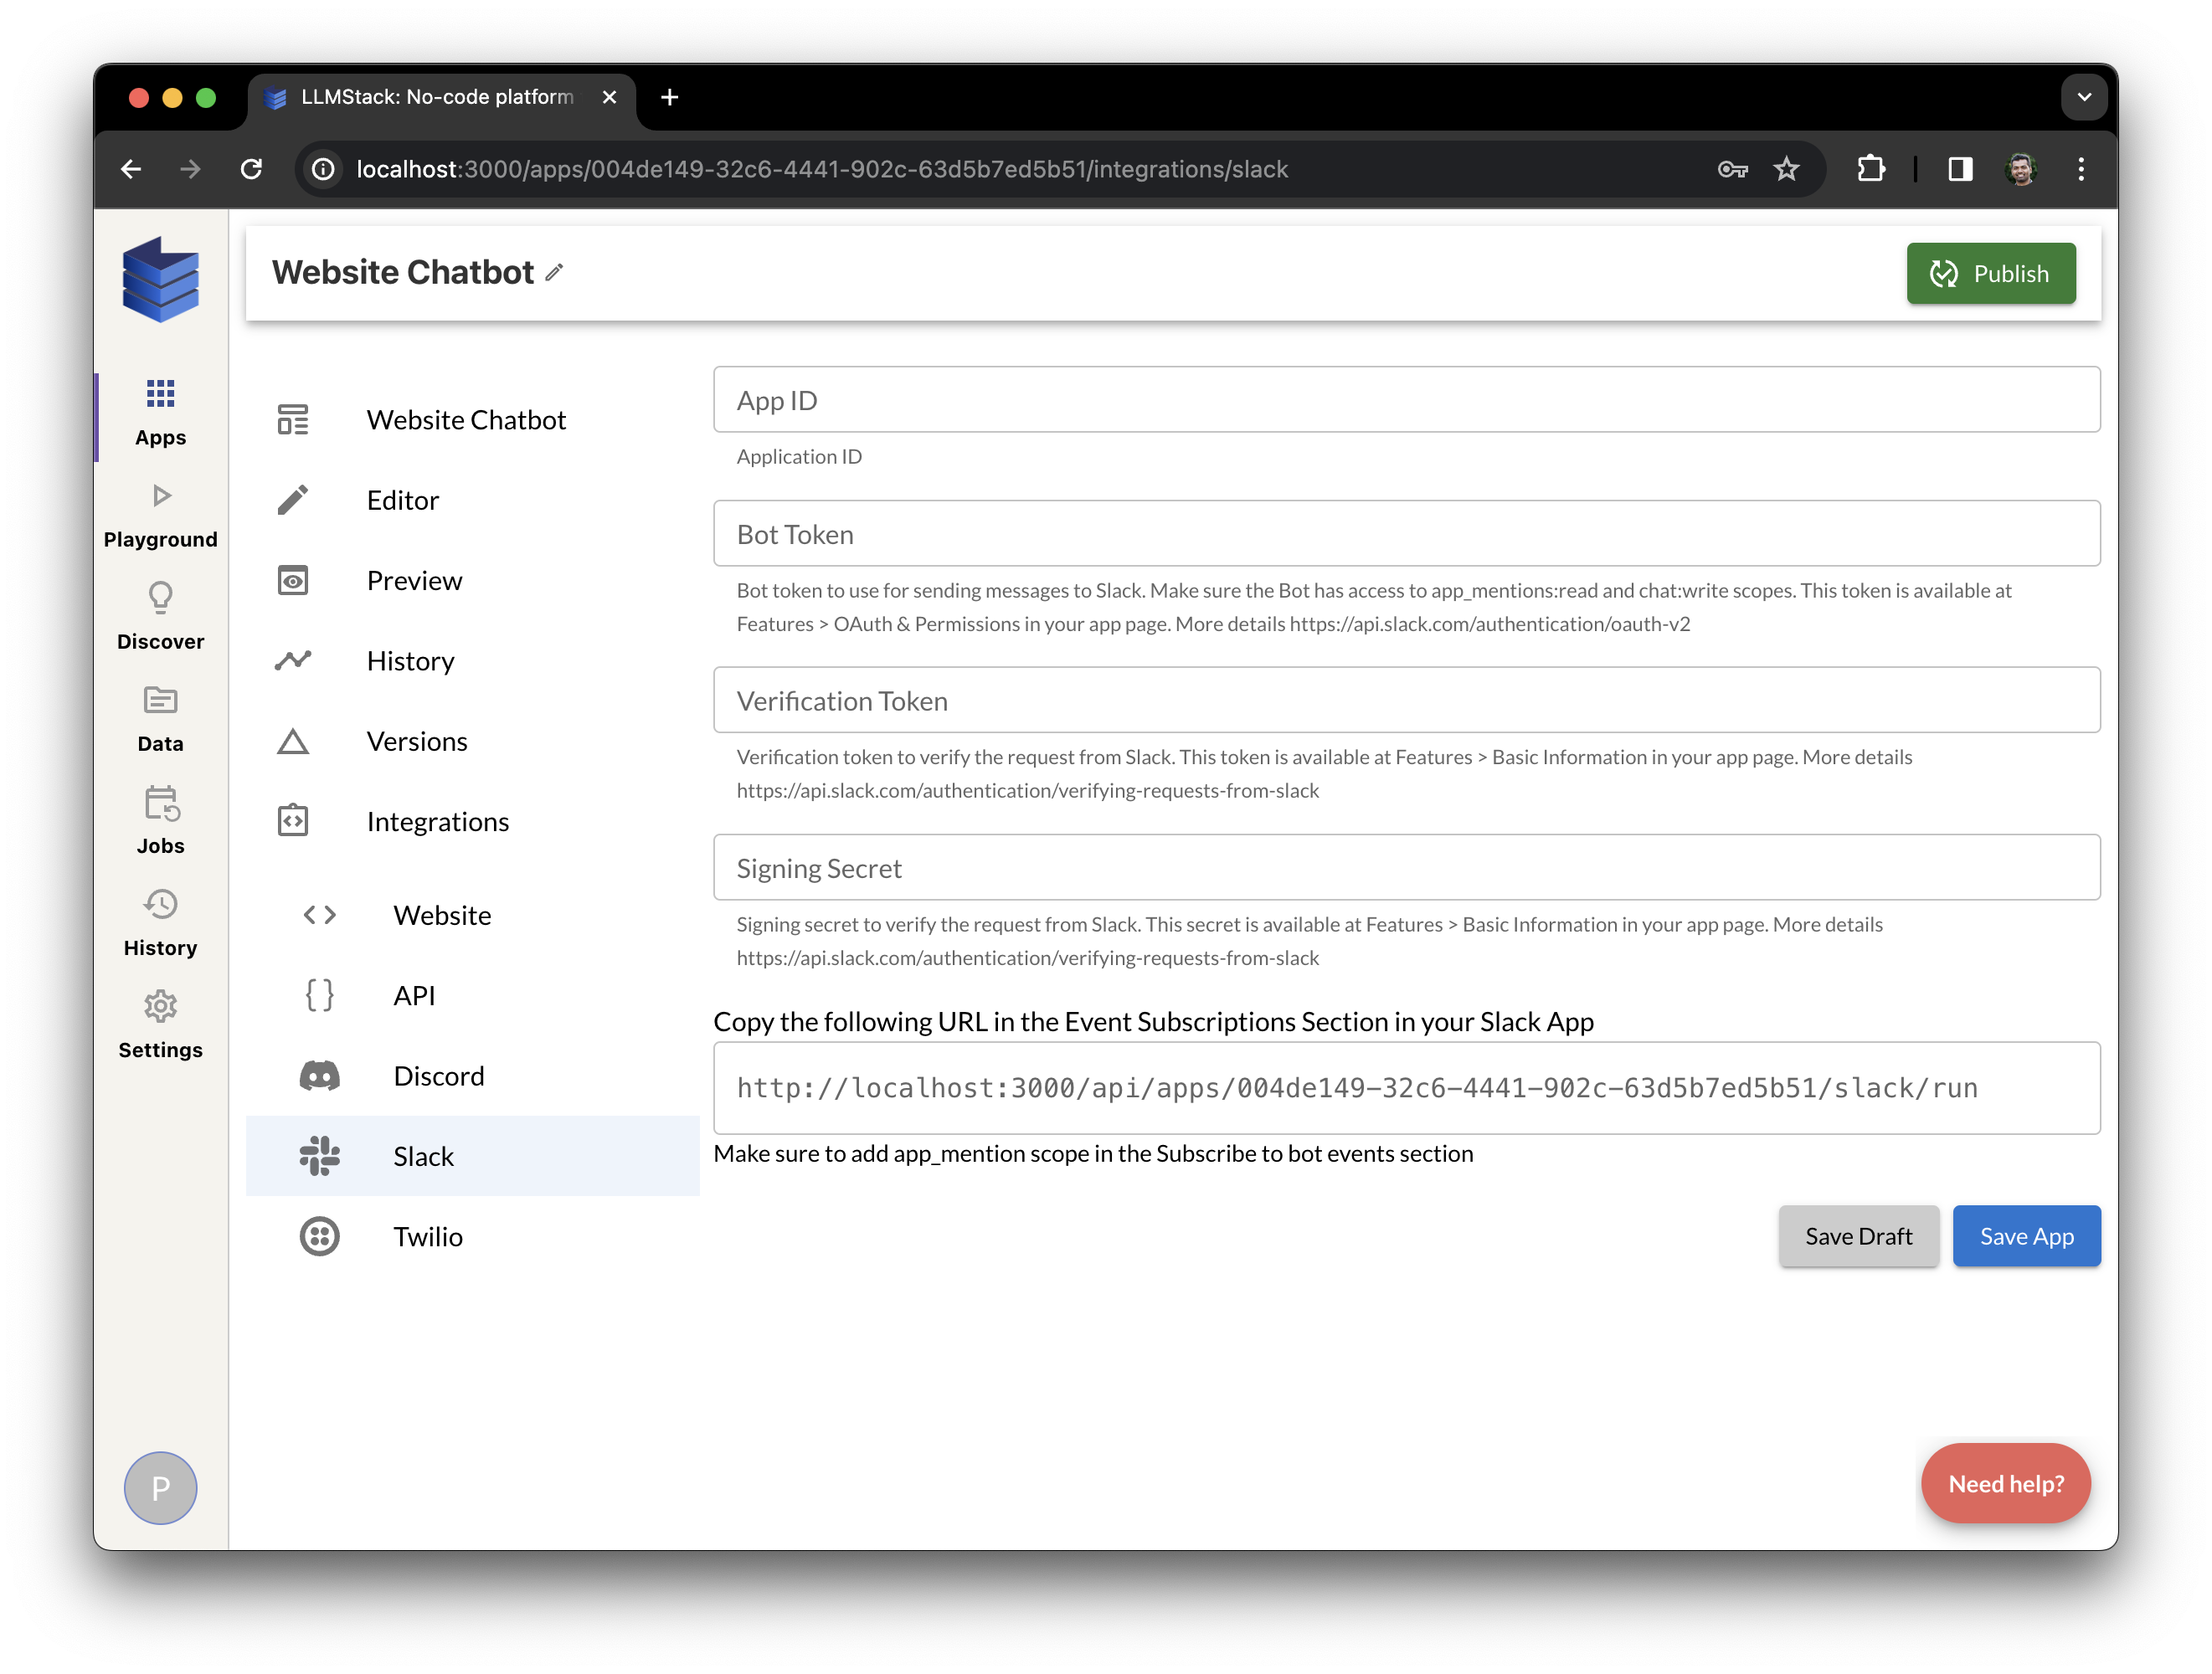Select the API integration entry
Viewport: 2212px width, 1674px height.
pos(414,995)
